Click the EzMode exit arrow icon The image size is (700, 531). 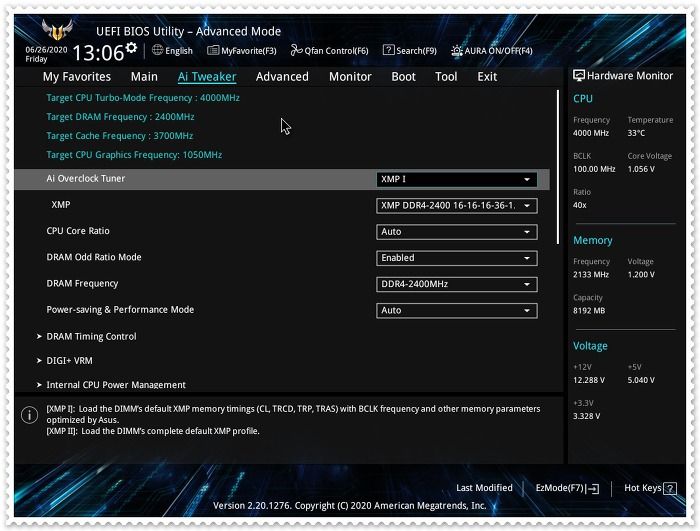tap(593, 489)
